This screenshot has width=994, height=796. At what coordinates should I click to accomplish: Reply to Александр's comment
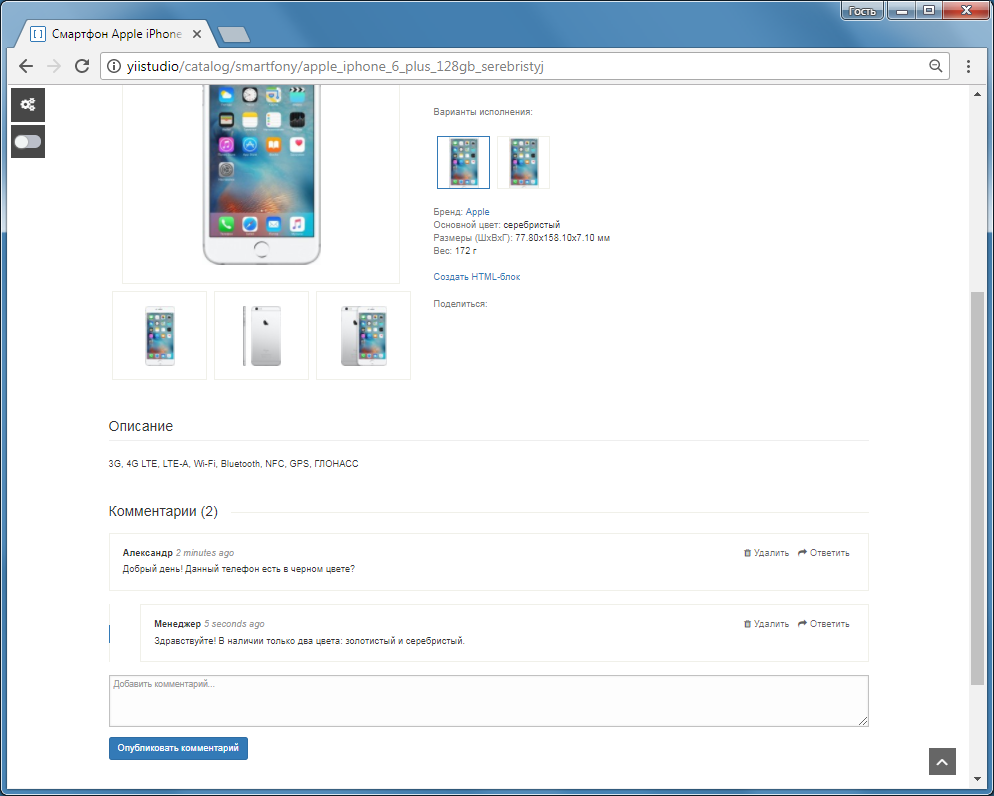coord(823,553)
